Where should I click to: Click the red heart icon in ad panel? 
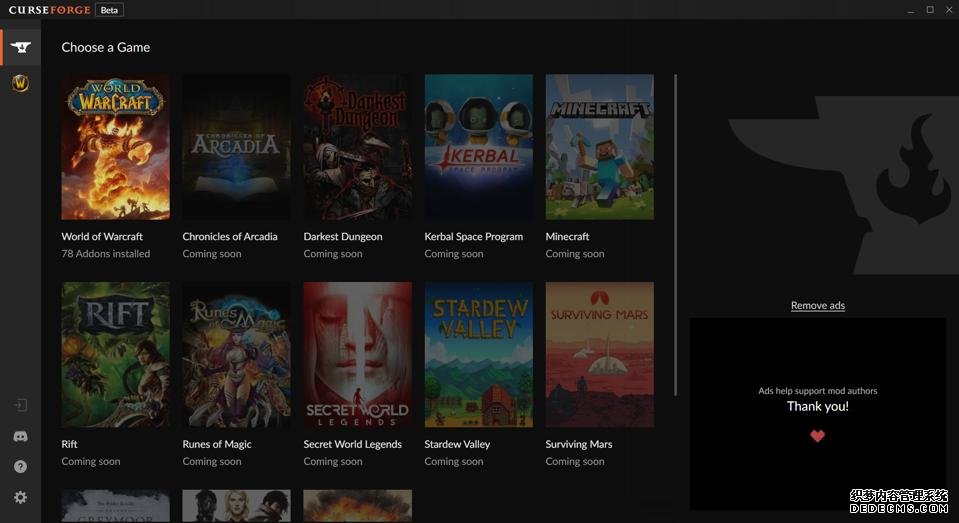[817, 436]
